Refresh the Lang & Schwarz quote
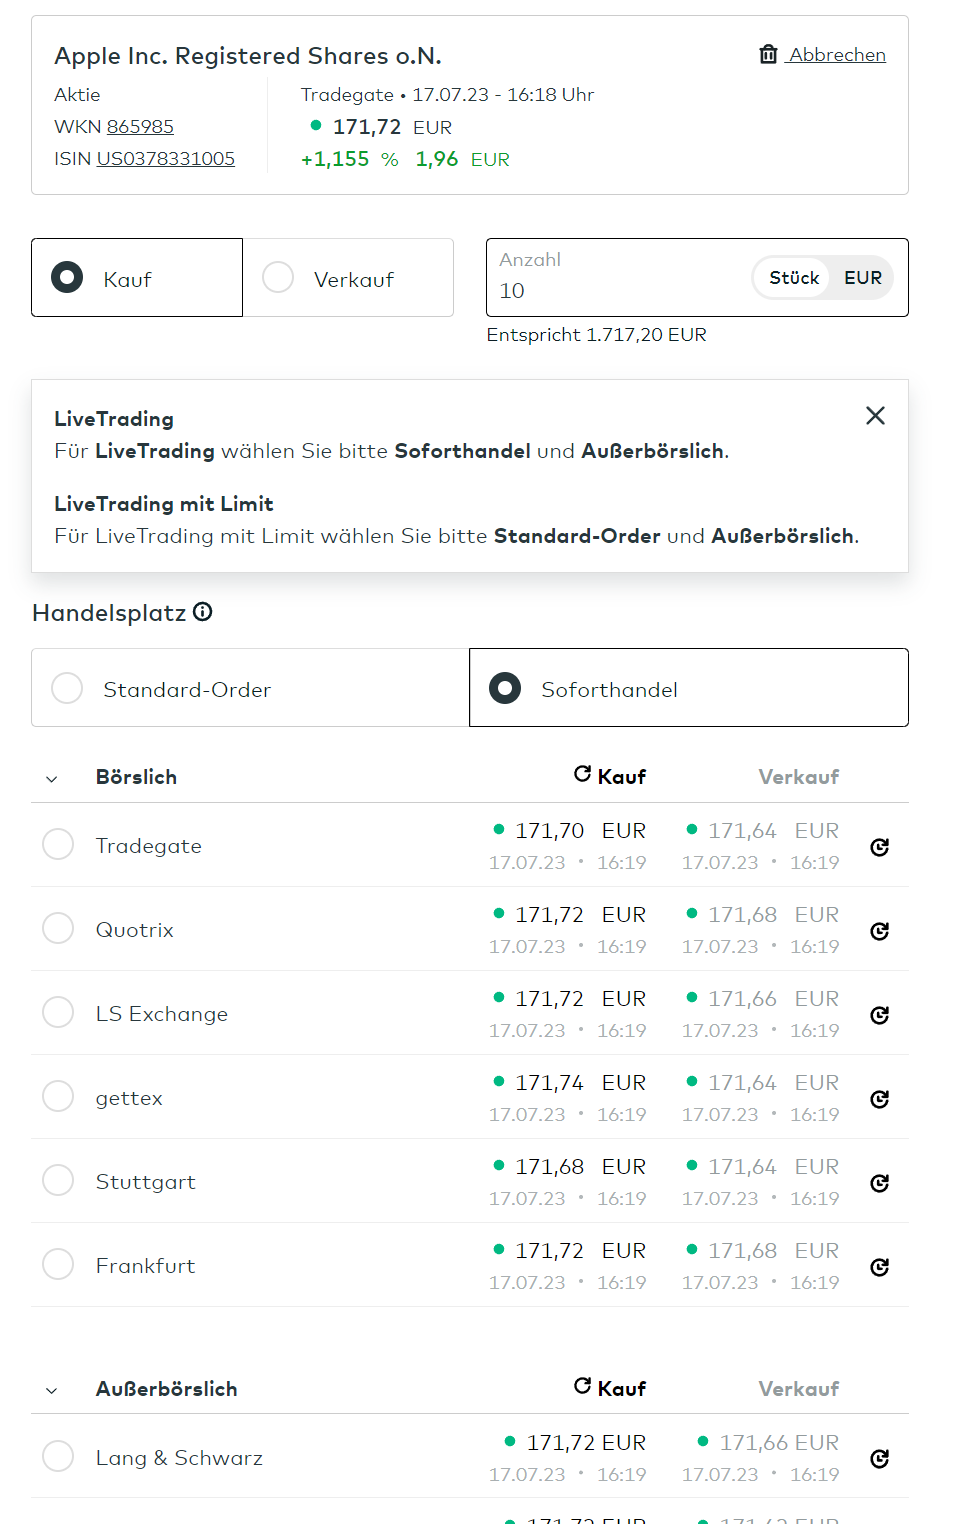Screen dimensions: 953x1524 point(880,1459)
